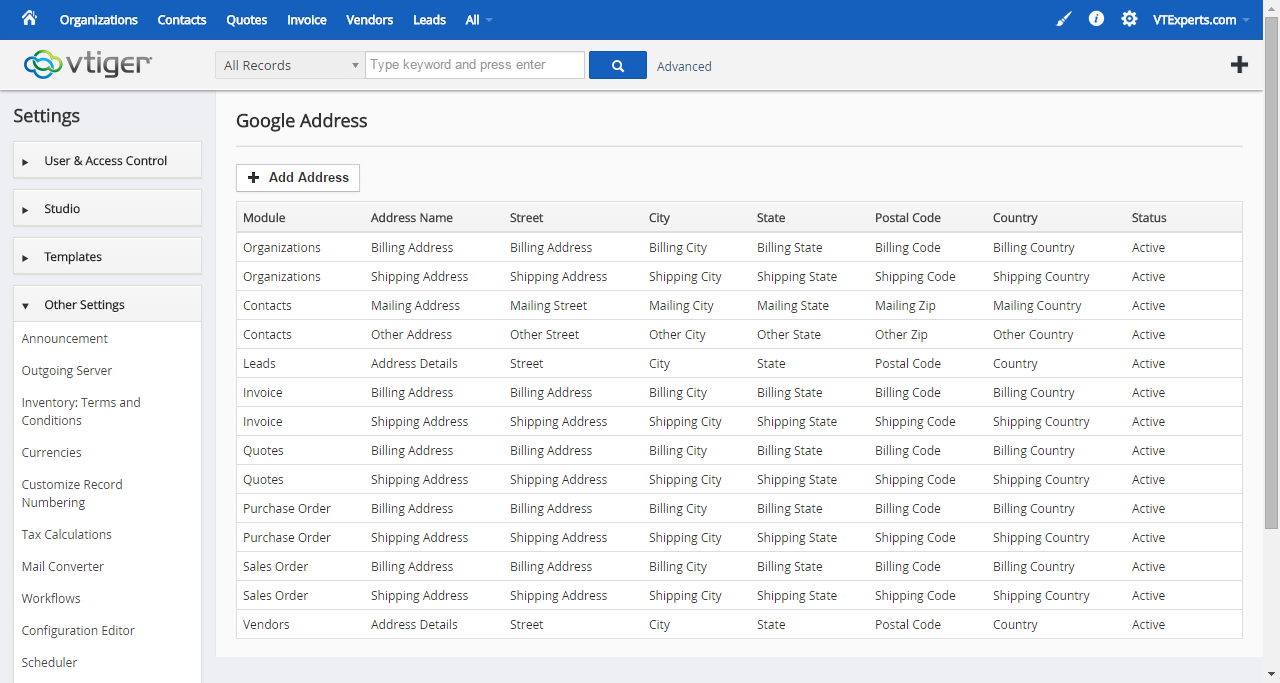1280x683 pixels.
Task: Open the Organizations menu
Action: tap(99, 19)
